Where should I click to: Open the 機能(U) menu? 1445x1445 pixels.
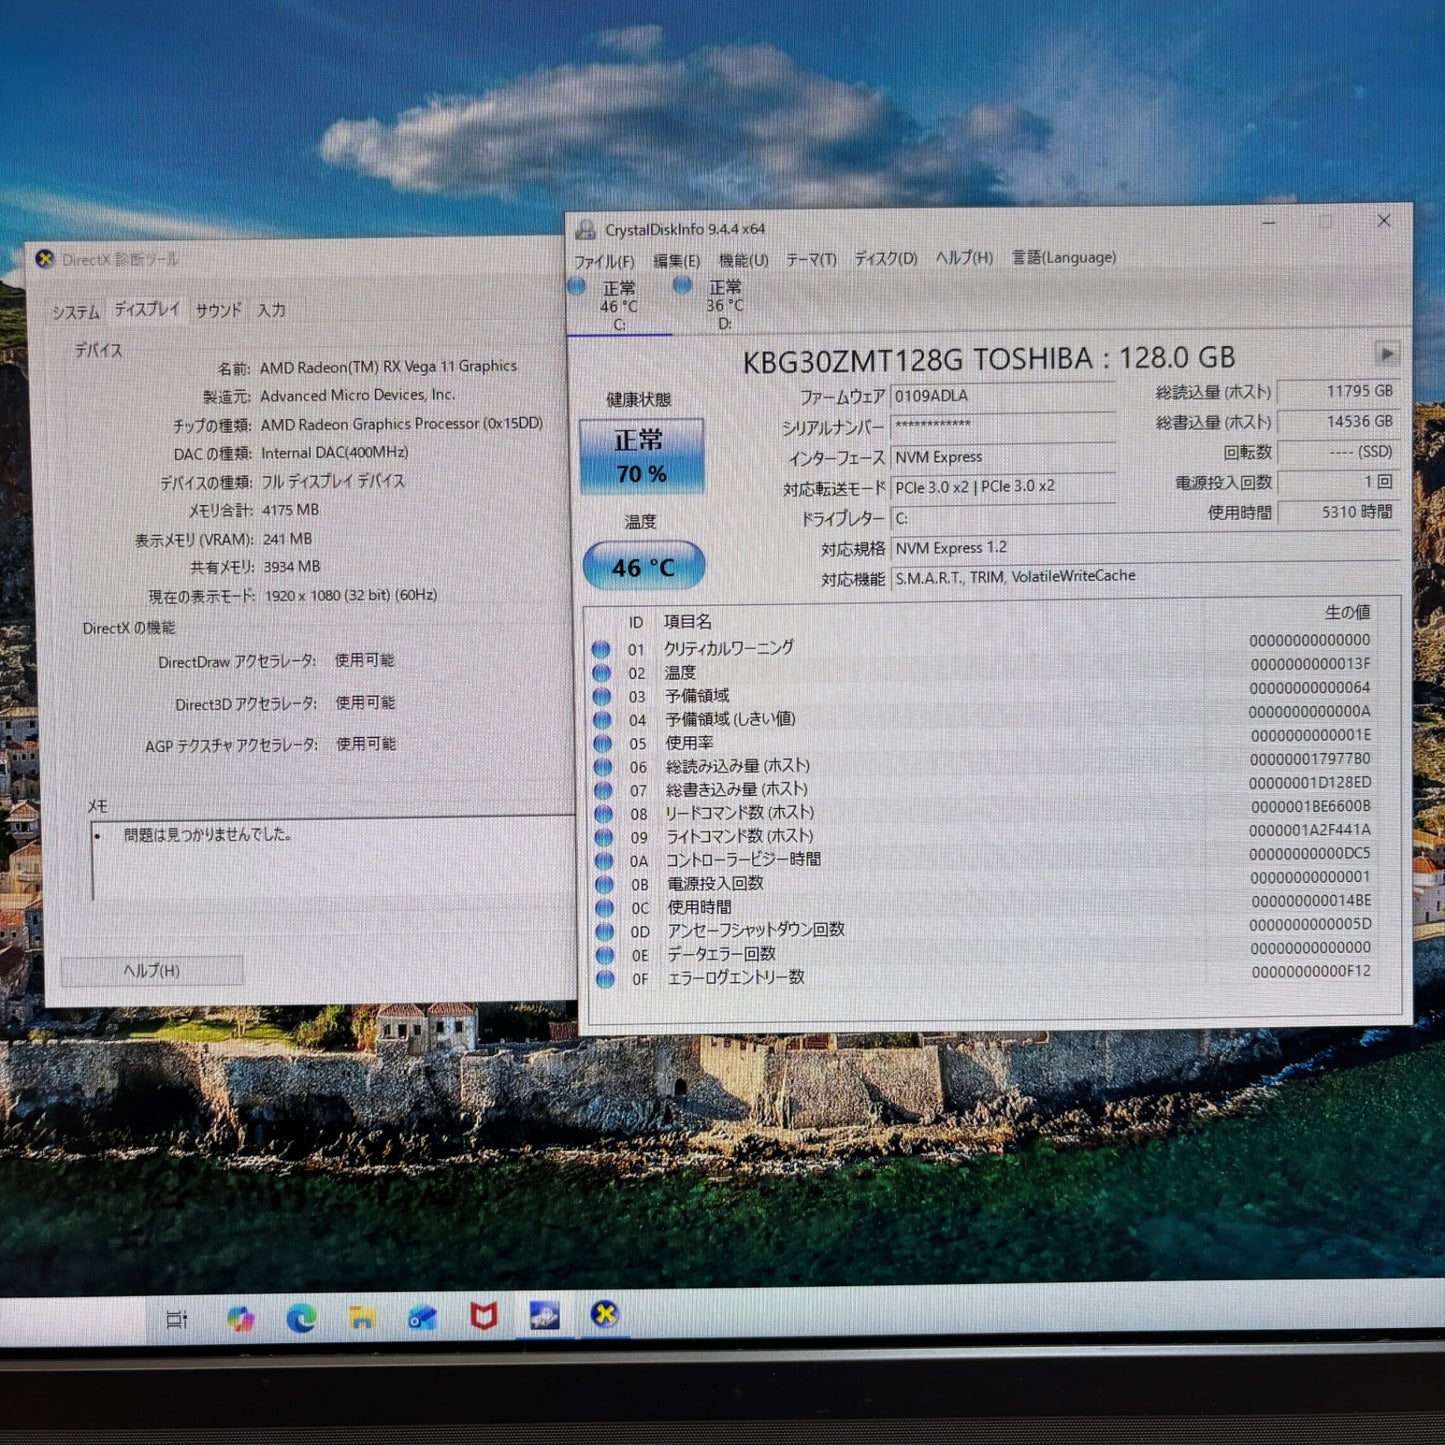coord(745,258)
